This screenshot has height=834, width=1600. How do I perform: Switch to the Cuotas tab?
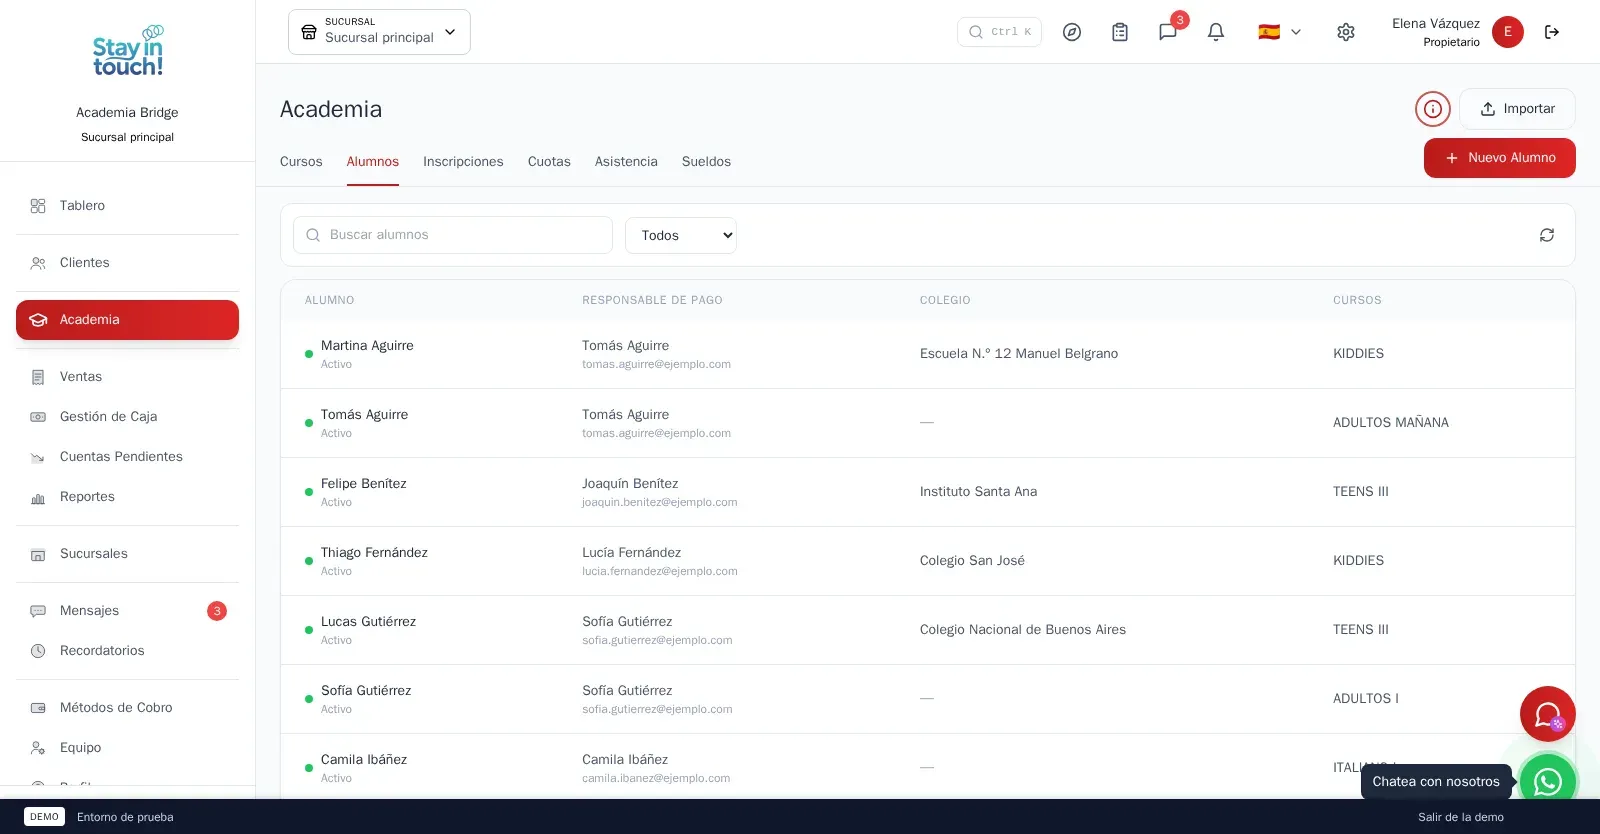549,162
